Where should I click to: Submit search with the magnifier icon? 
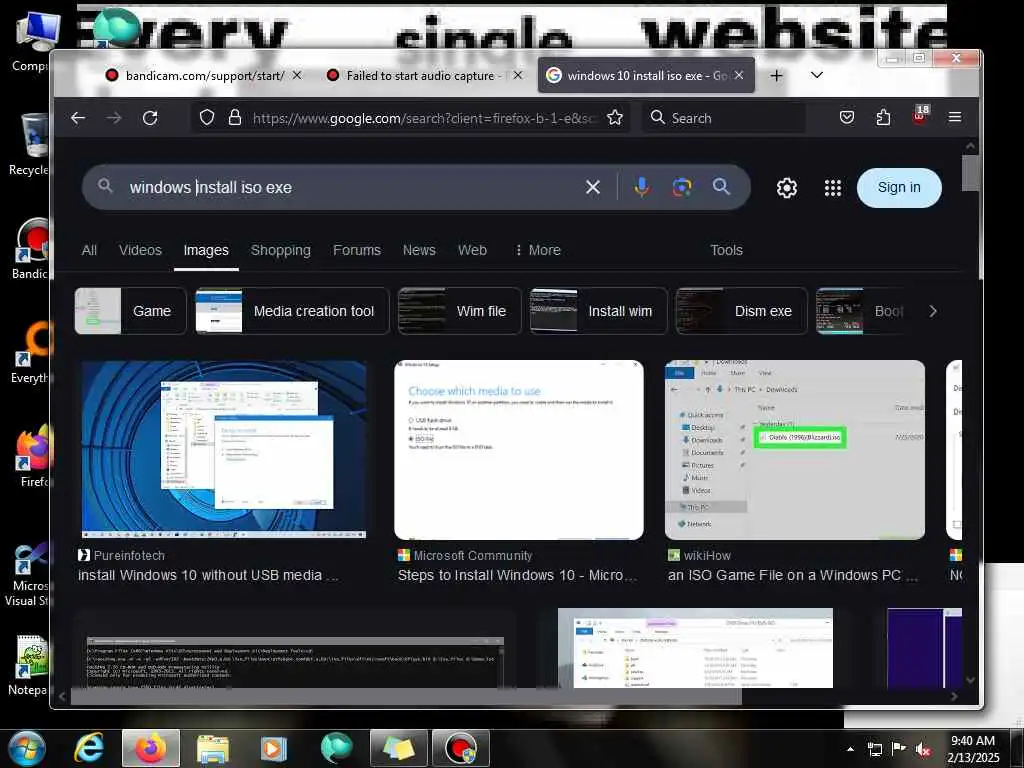tap(721, 187)
